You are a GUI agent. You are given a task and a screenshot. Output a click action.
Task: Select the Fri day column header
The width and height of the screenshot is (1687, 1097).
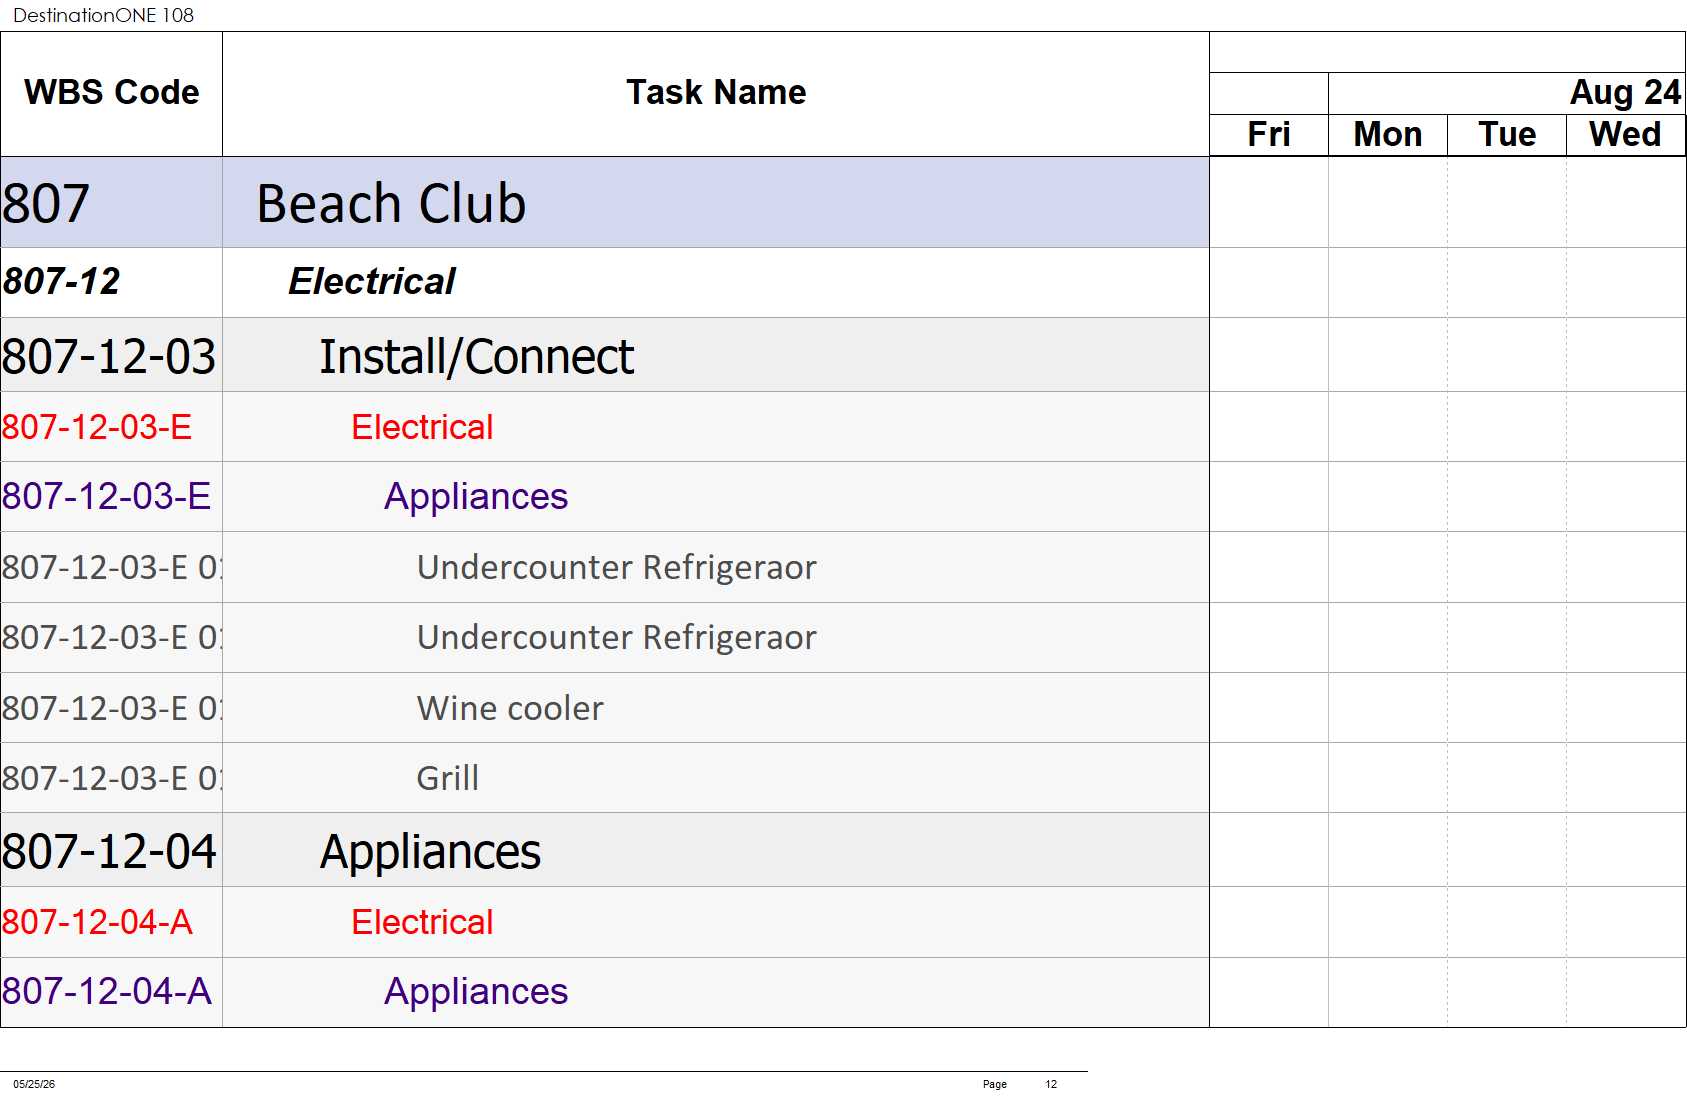click(1269, 134)
